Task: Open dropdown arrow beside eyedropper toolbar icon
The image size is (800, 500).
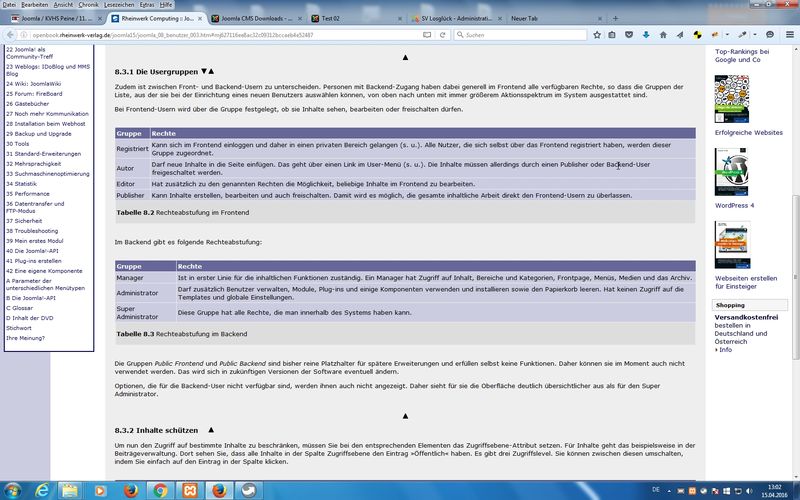Action: click(x=755, y=35)
